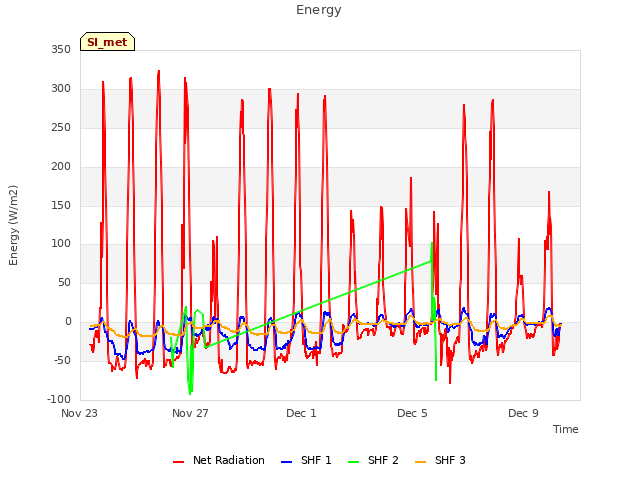Toggle the SHF 3 legend entry
The image size is (640, 480).
[440, 460]
